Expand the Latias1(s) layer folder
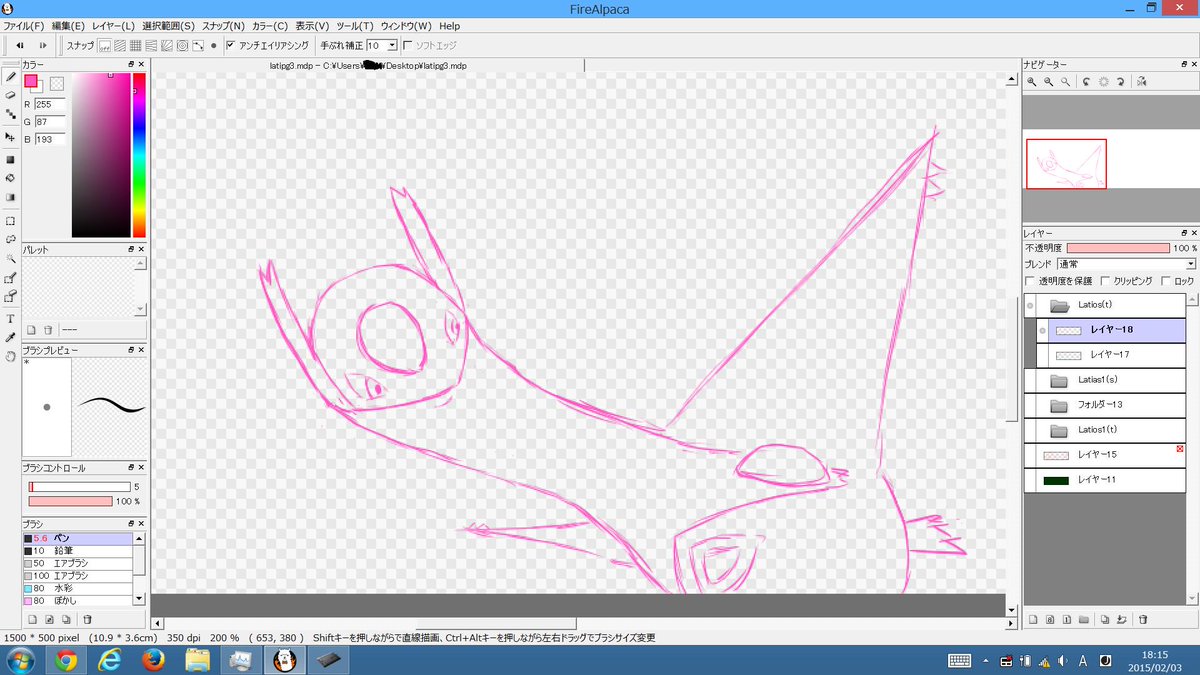This screenshot has height=675, width=1200. coord(1059,380)
